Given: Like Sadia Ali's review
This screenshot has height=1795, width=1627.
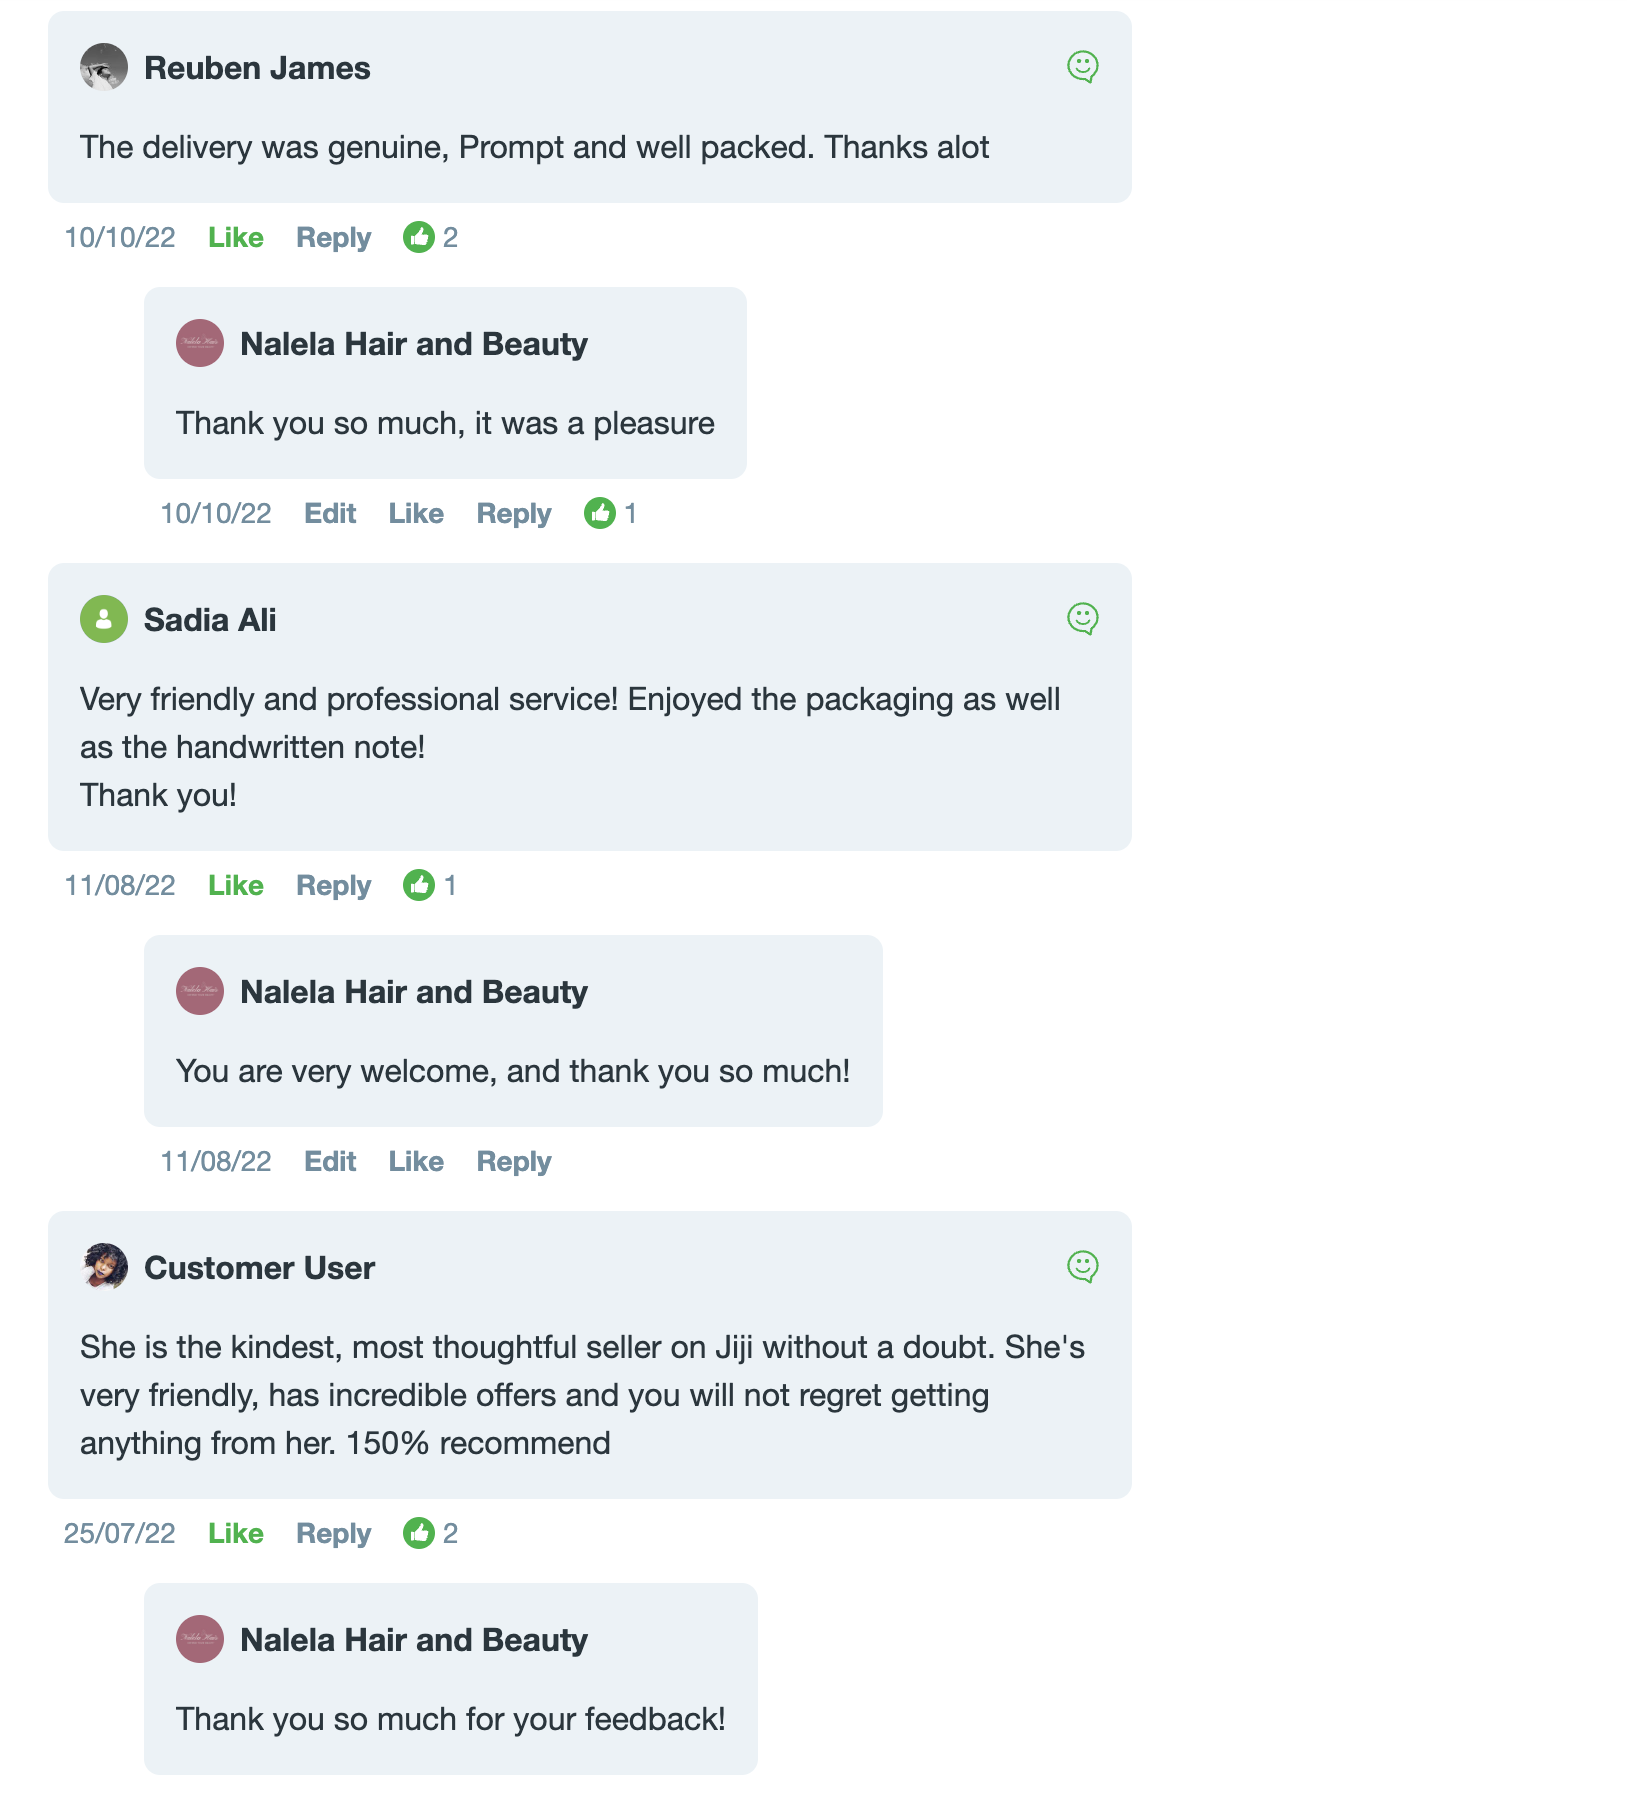Looking at the screenshot, I should tap(236, 885).
